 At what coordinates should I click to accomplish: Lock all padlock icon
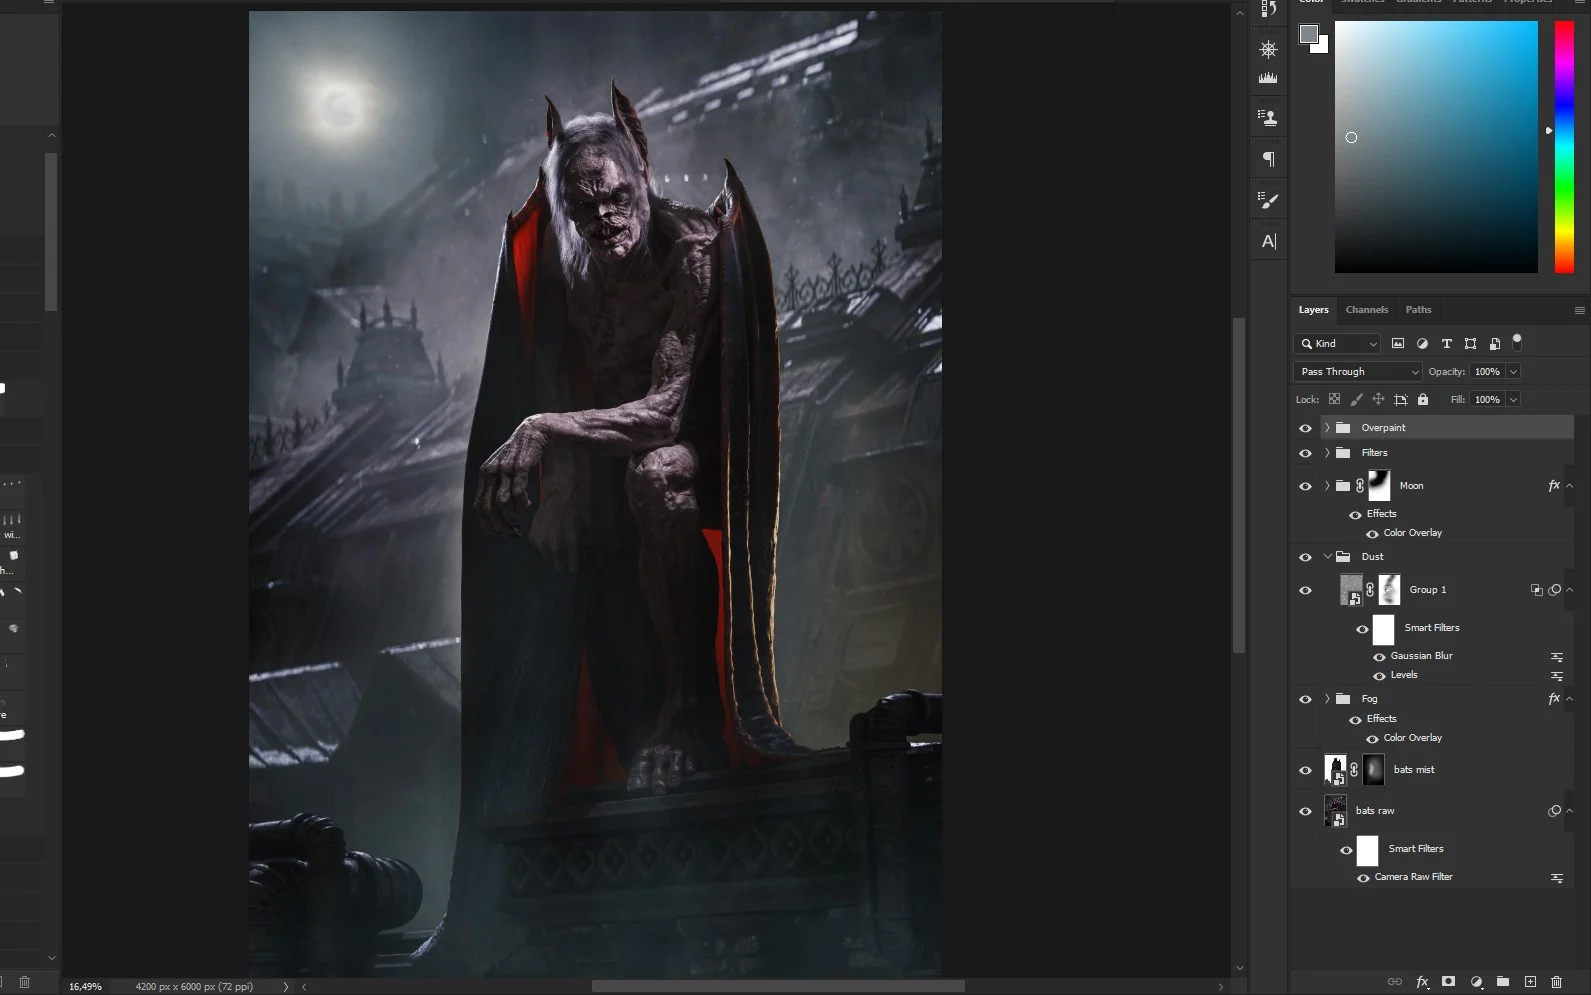pyautogui.click(x=1423, y=399)
